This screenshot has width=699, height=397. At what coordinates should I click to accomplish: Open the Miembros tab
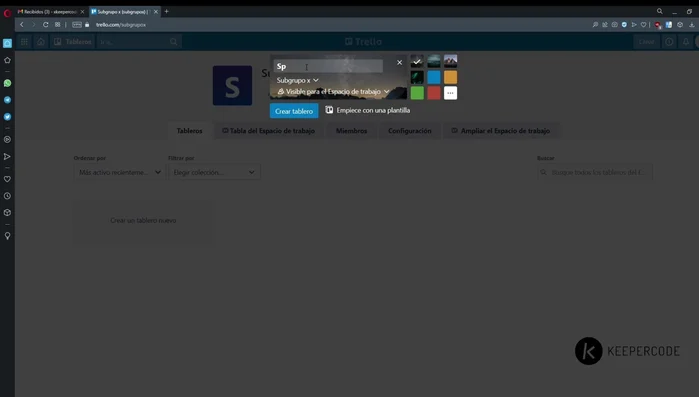click(351, 131)
